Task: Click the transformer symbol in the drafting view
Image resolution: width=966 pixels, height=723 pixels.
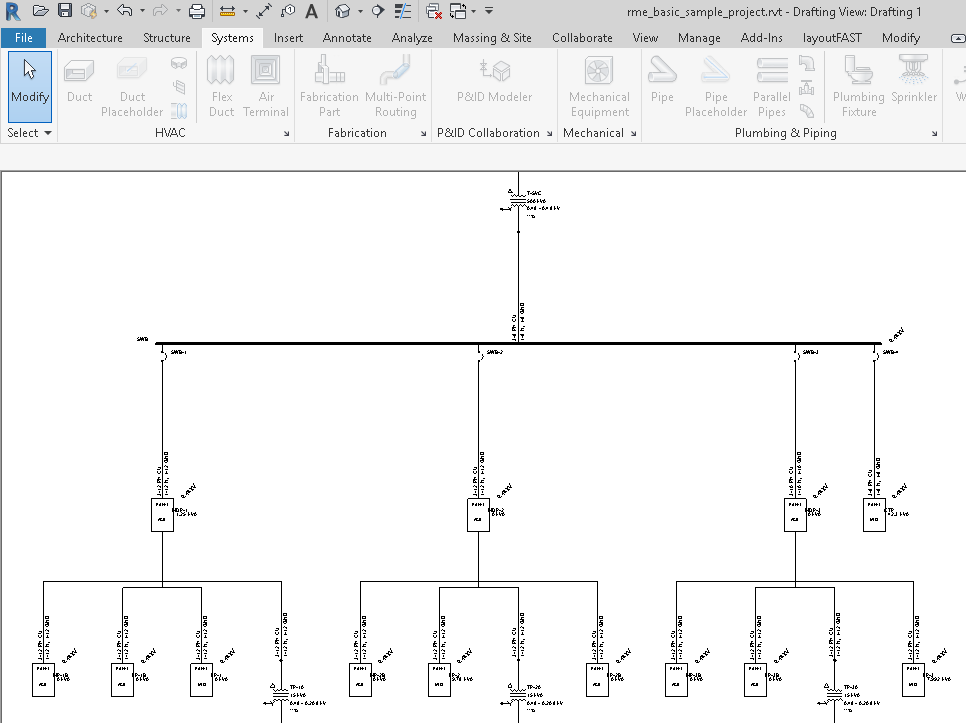Action: [x=517, y=199]
